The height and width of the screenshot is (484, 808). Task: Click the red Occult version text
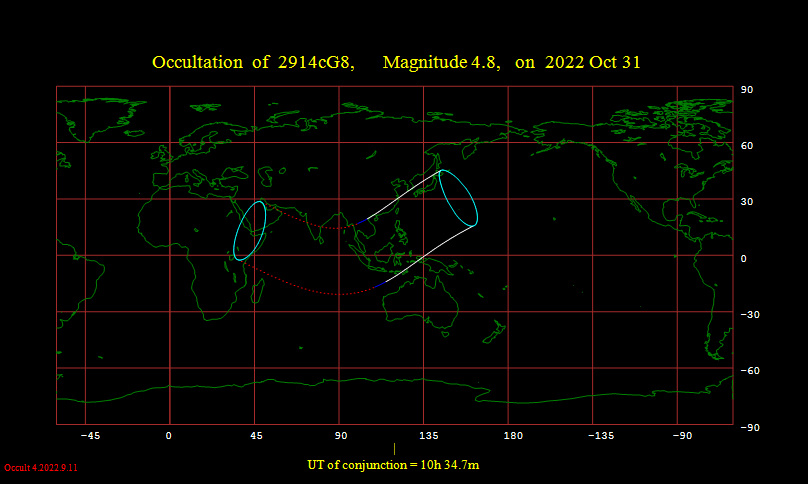point(41,467)
